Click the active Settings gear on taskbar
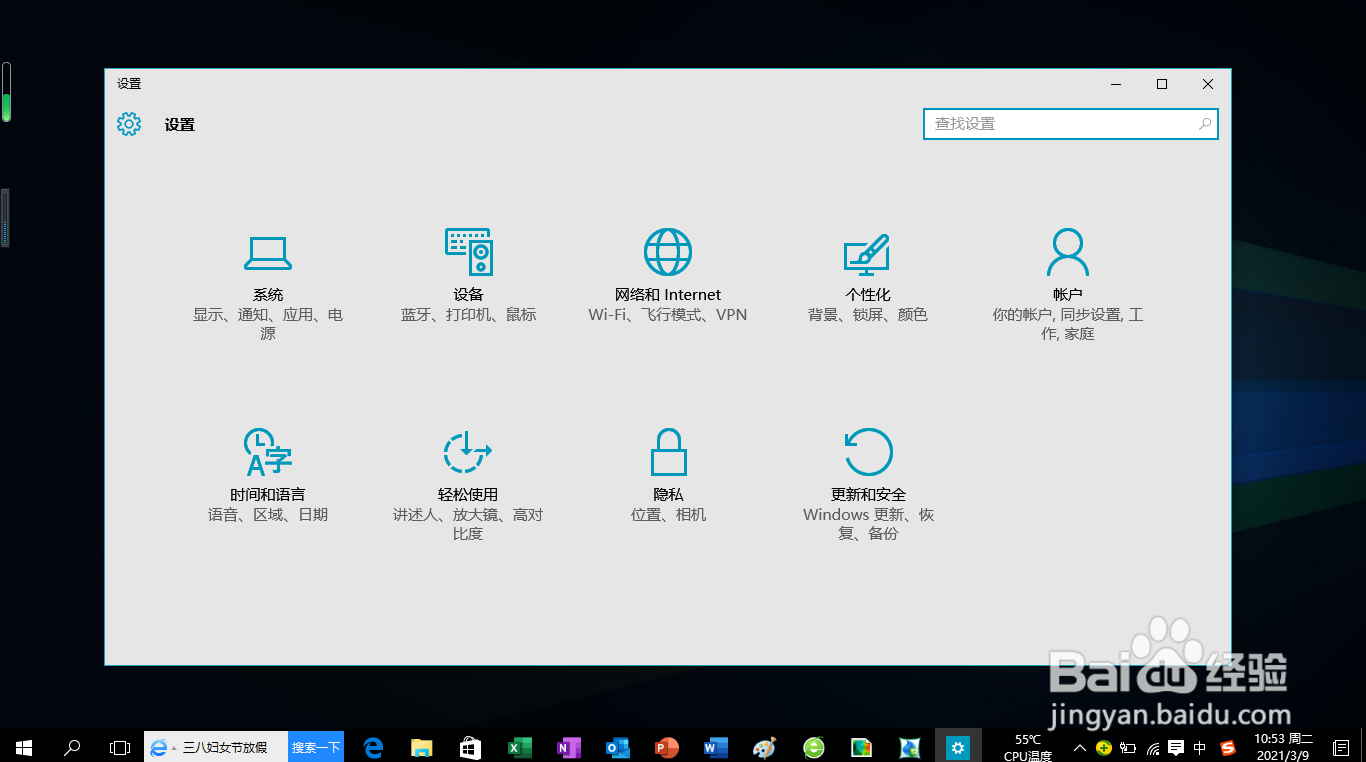 coord(958,747)
